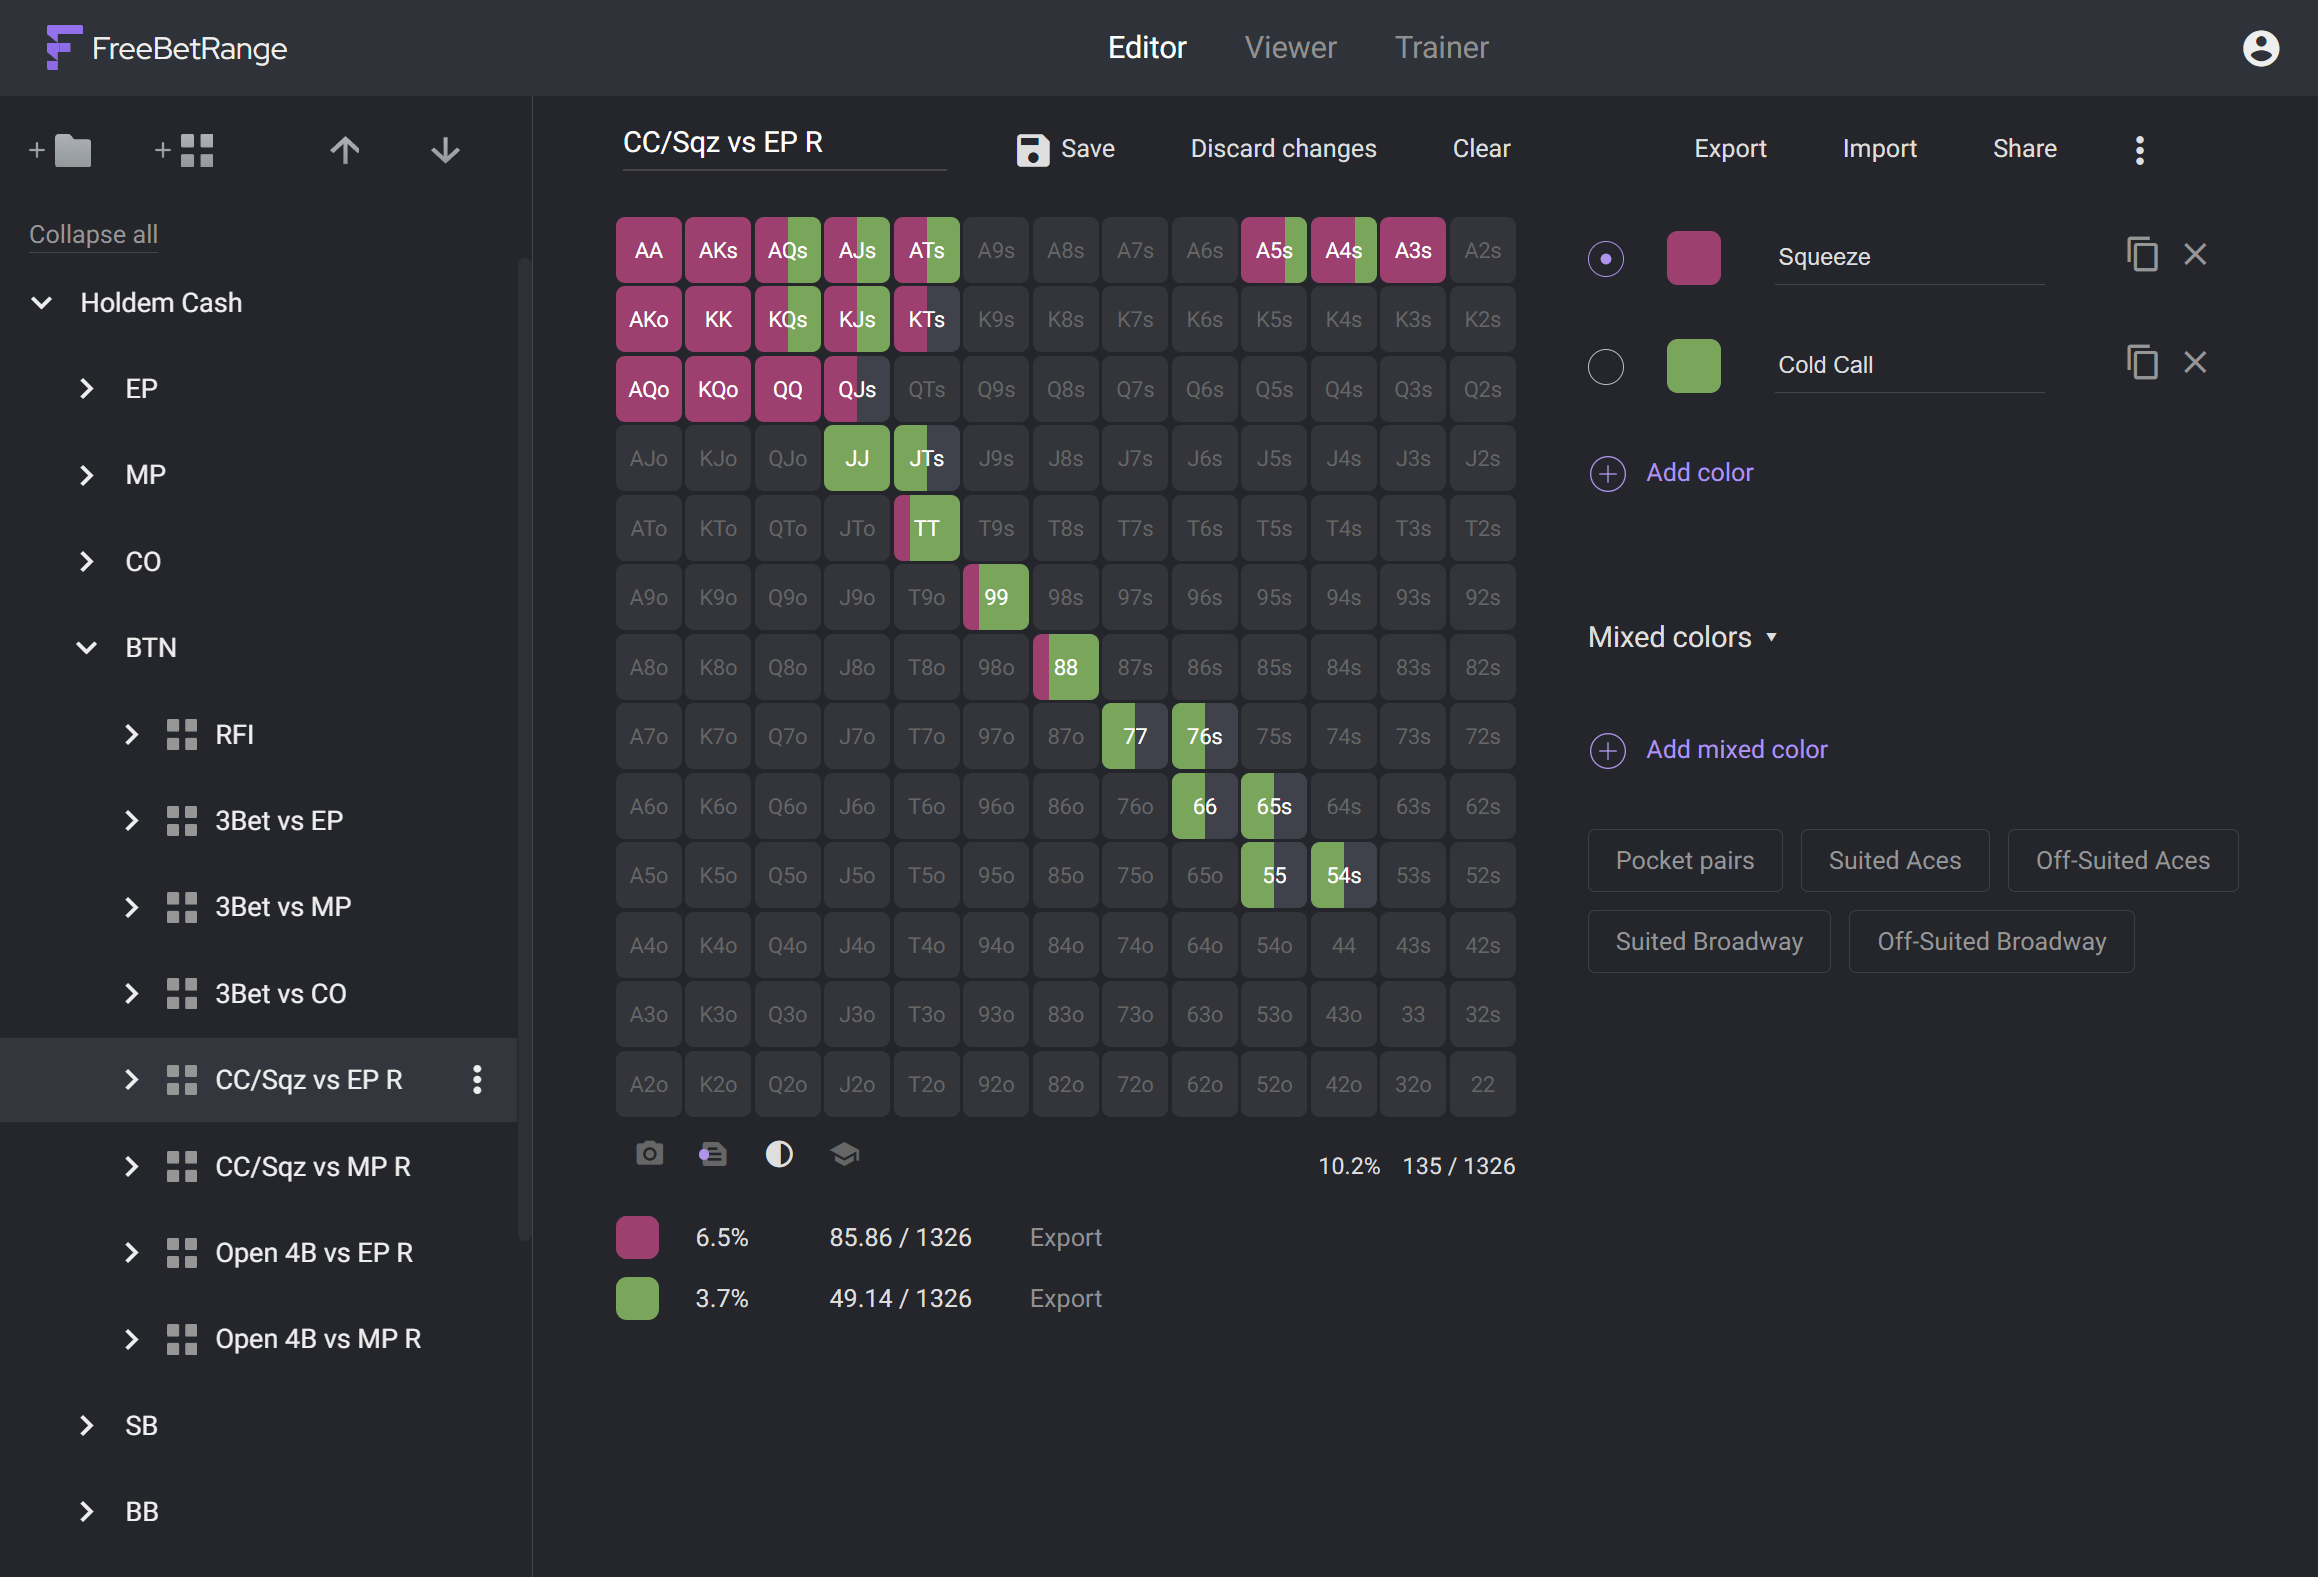The width and height of the screenshot is (2318, 1577).
Task: Select the Cold Call radio button
Action: point(1606,366)
